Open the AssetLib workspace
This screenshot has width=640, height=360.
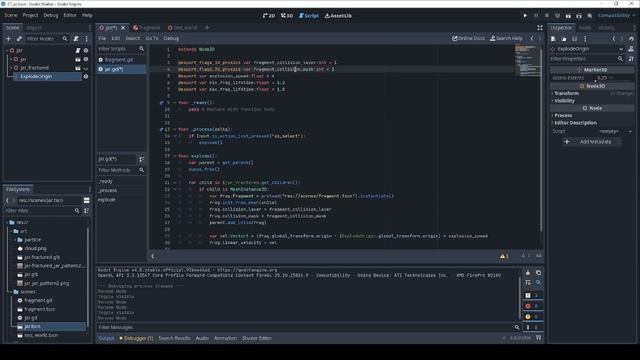coord(338,16)
